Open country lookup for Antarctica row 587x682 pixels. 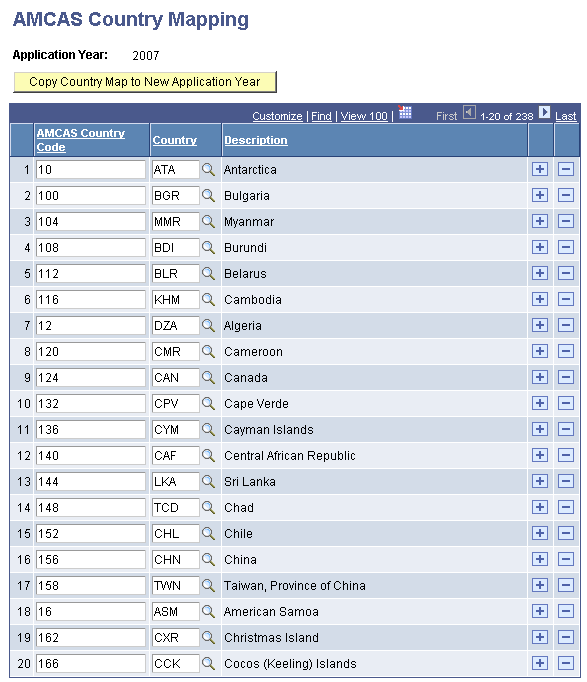coord(208,170)
